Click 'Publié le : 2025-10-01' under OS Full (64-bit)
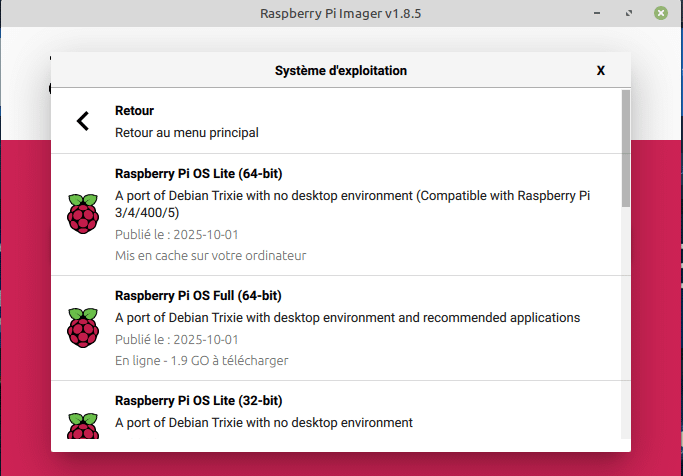683x476 pixels. click(x=176, y=340)
